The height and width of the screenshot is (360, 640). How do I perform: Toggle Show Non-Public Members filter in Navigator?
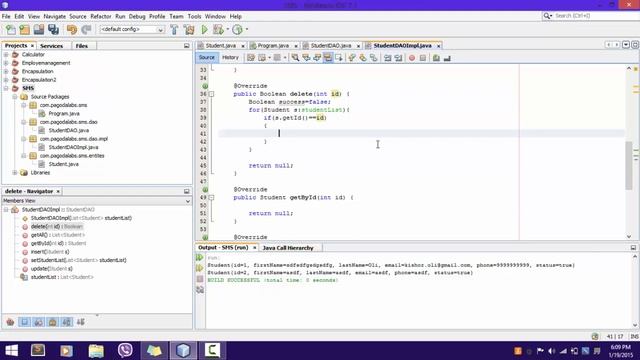pyautogui.click(x=53, y=322)
